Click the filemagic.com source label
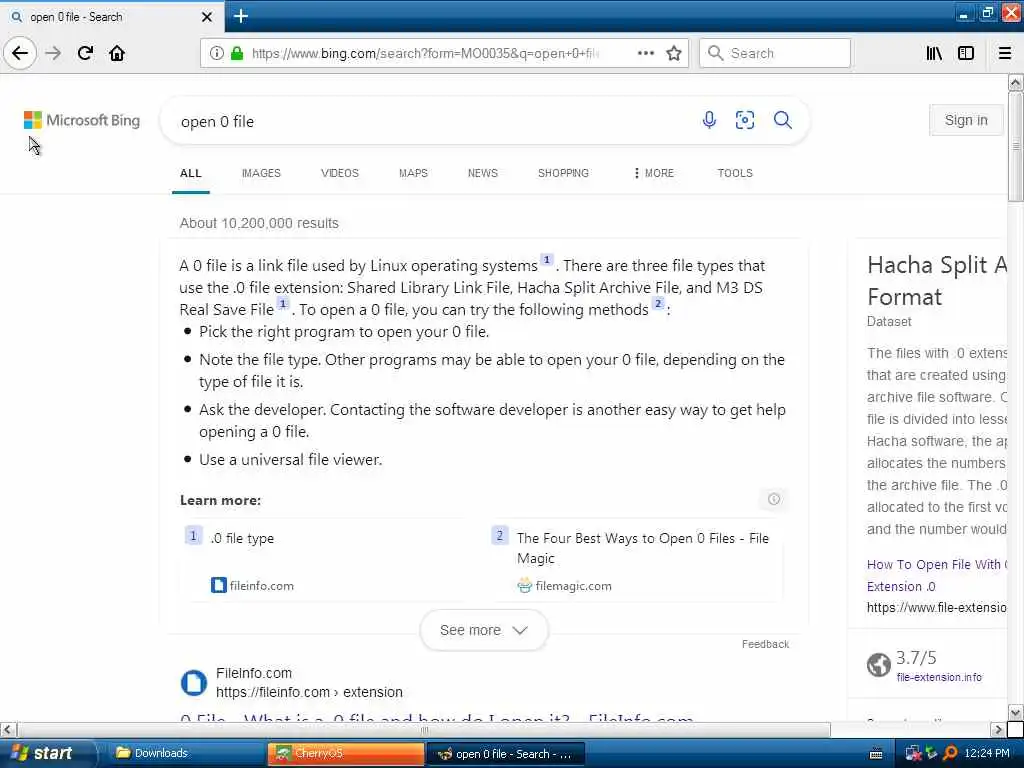The image size is (1024, 768). (x=573, y=586)
